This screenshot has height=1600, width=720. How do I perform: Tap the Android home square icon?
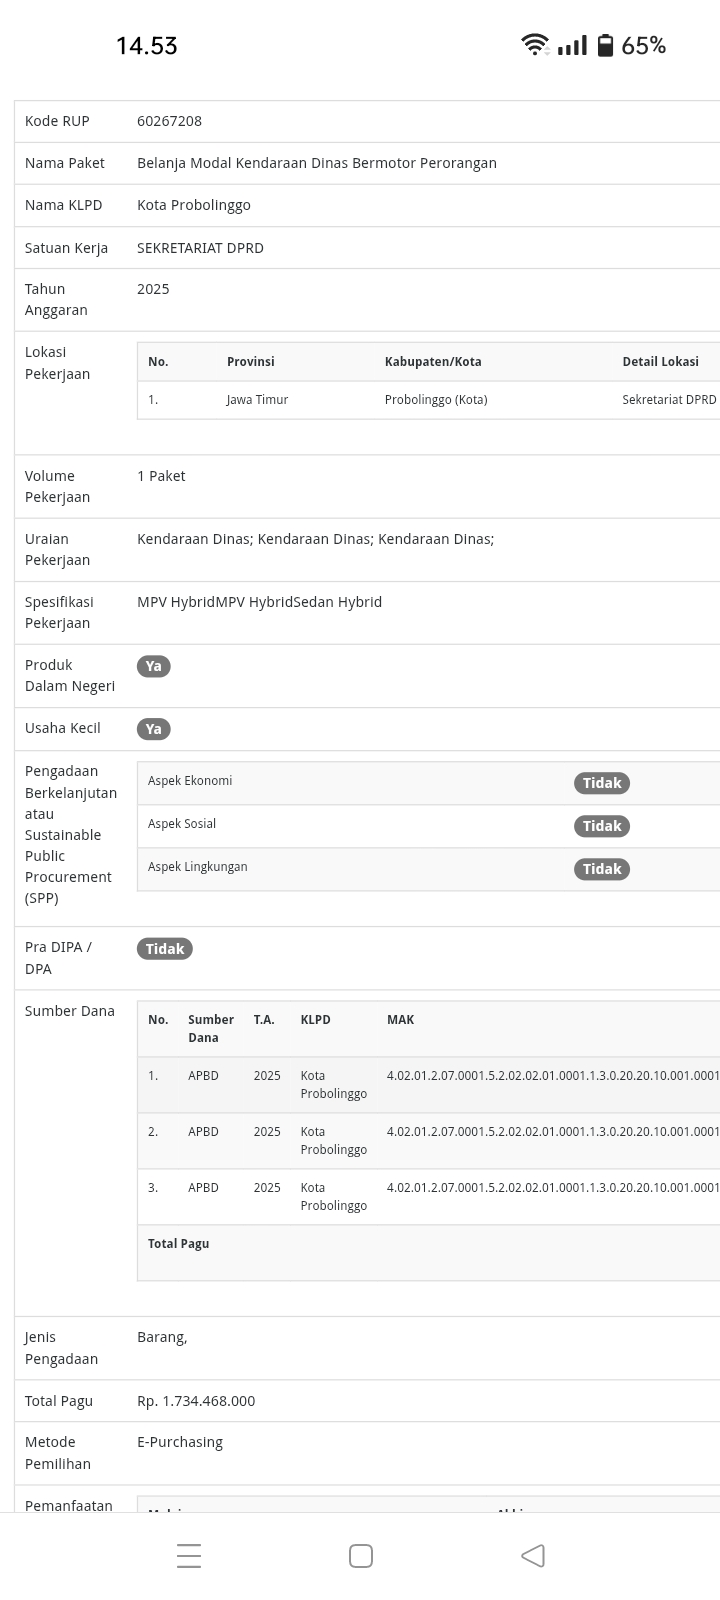pos(361,1555)
